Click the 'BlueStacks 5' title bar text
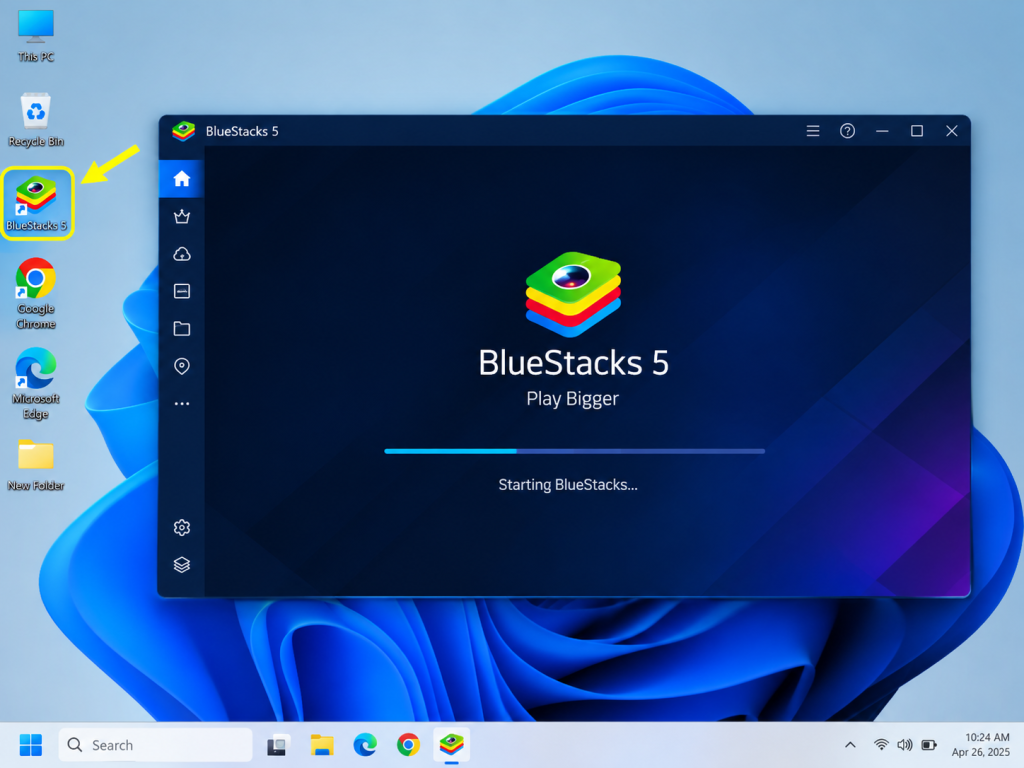 click(x=242, y=131)
